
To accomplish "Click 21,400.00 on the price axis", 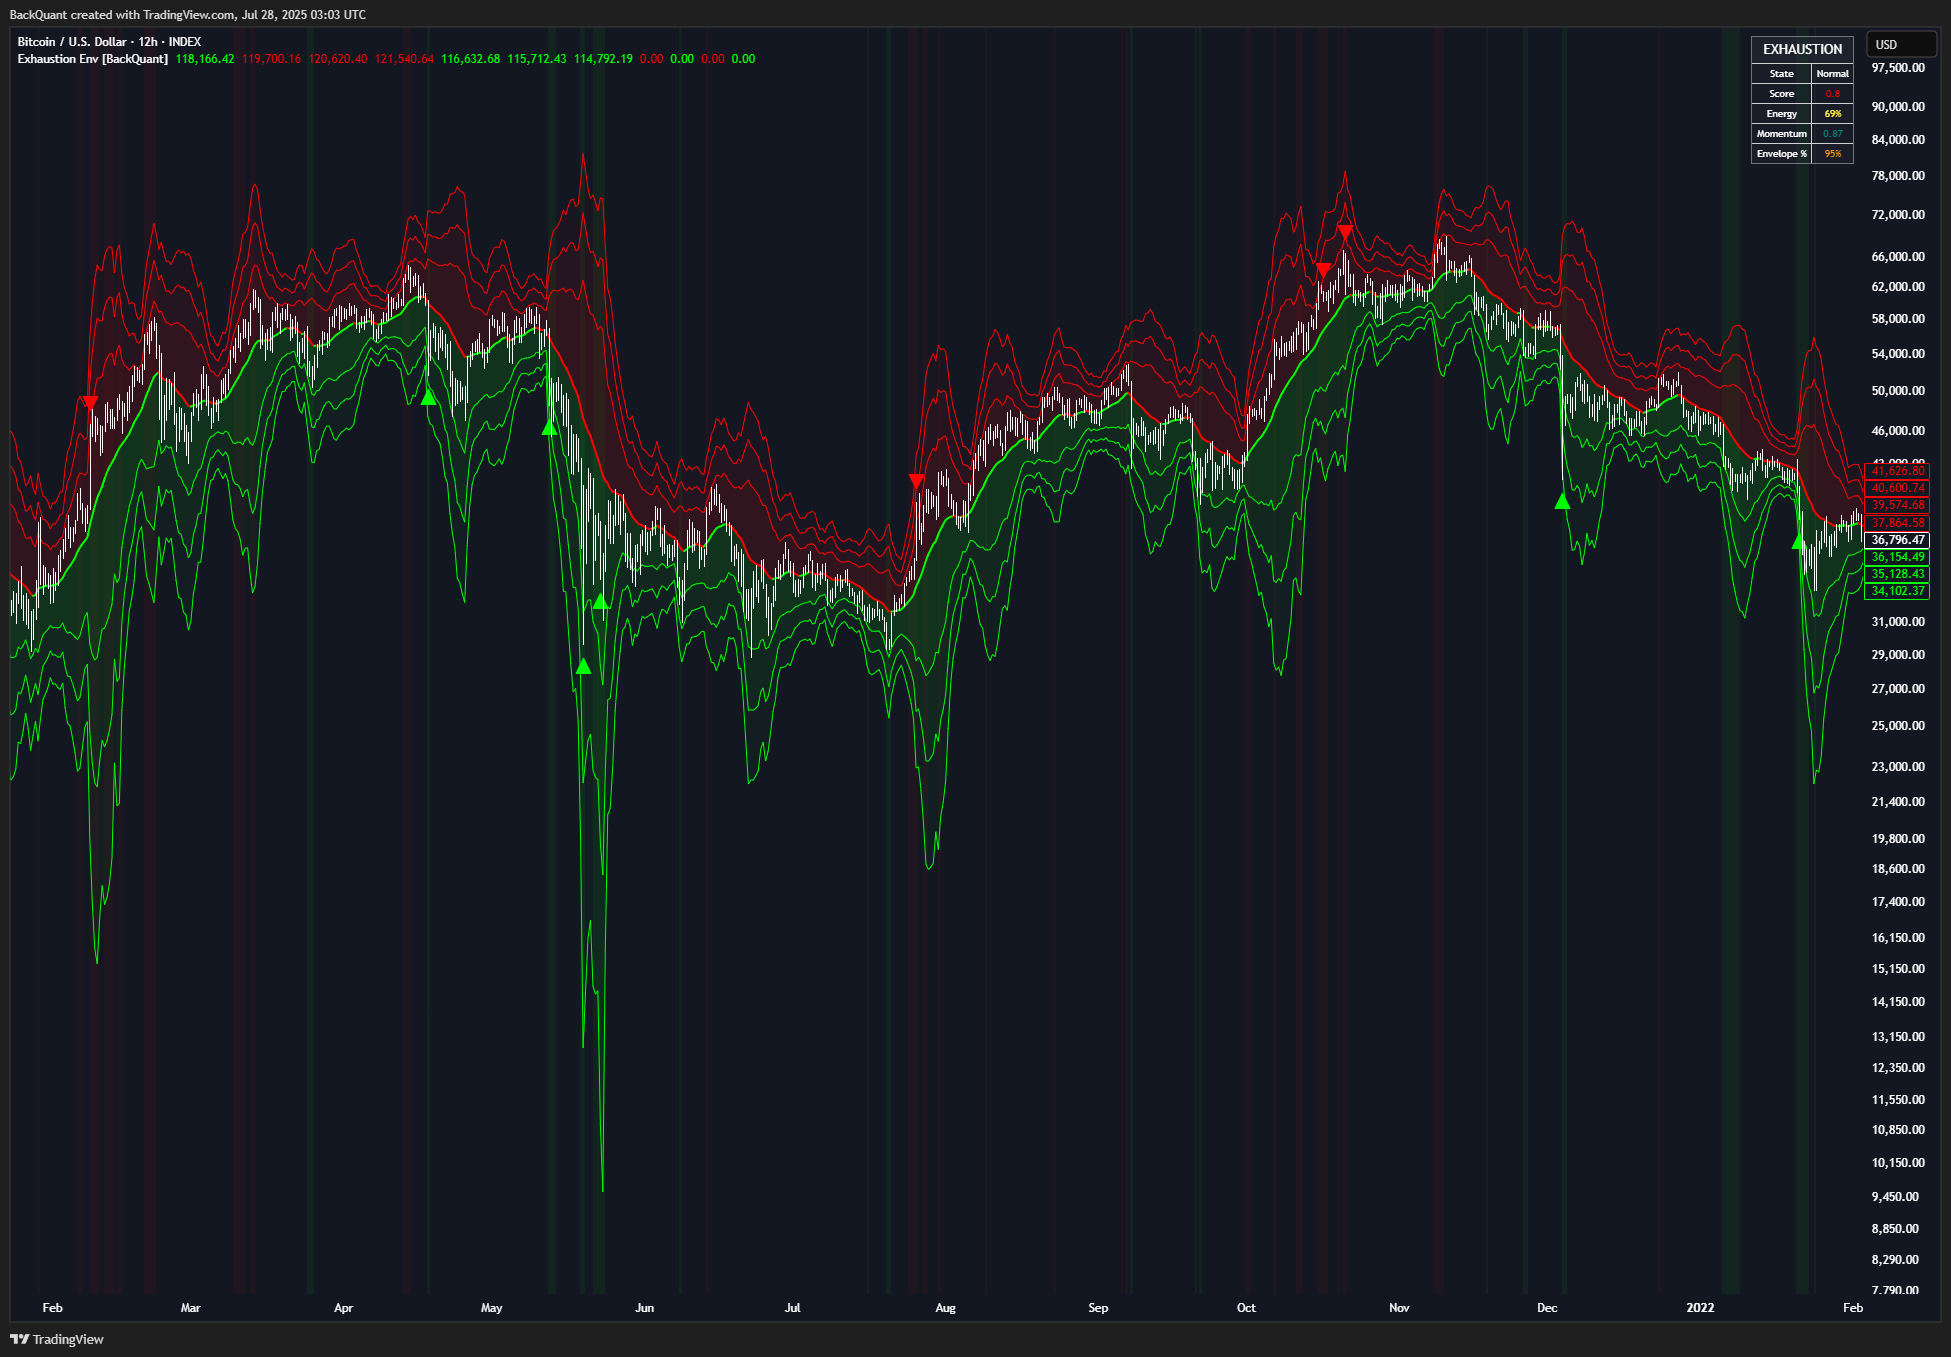I will (1898, 802).
